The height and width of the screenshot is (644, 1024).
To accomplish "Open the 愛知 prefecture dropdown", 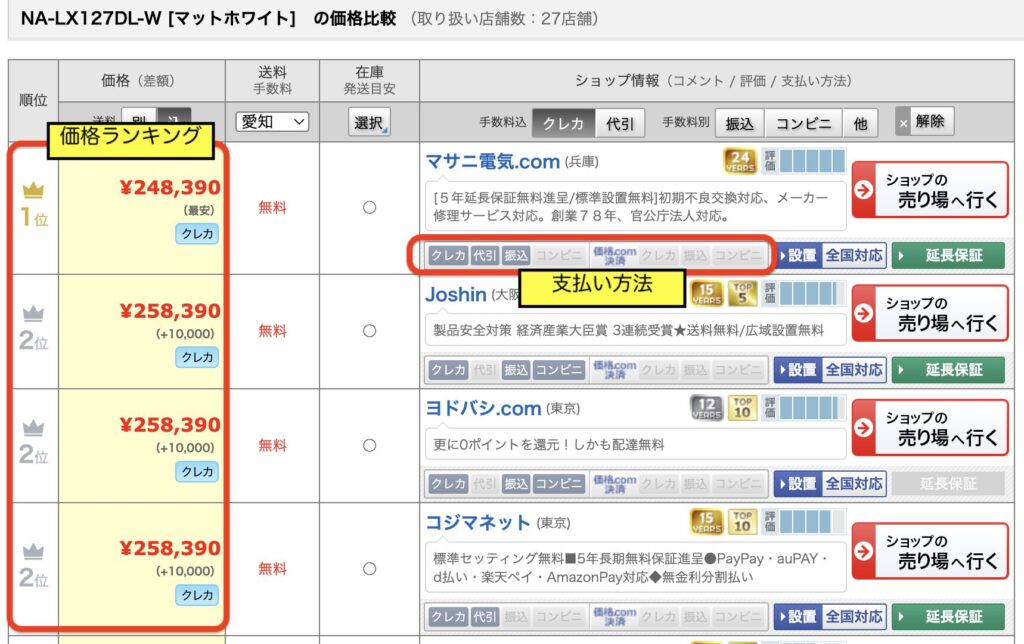I will coord(272,121).
